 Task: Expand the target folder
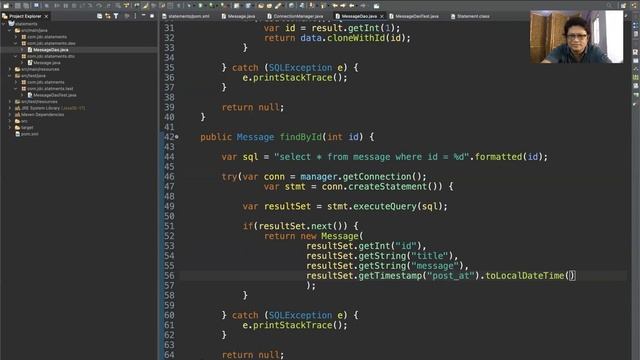[x=10, y=128]
